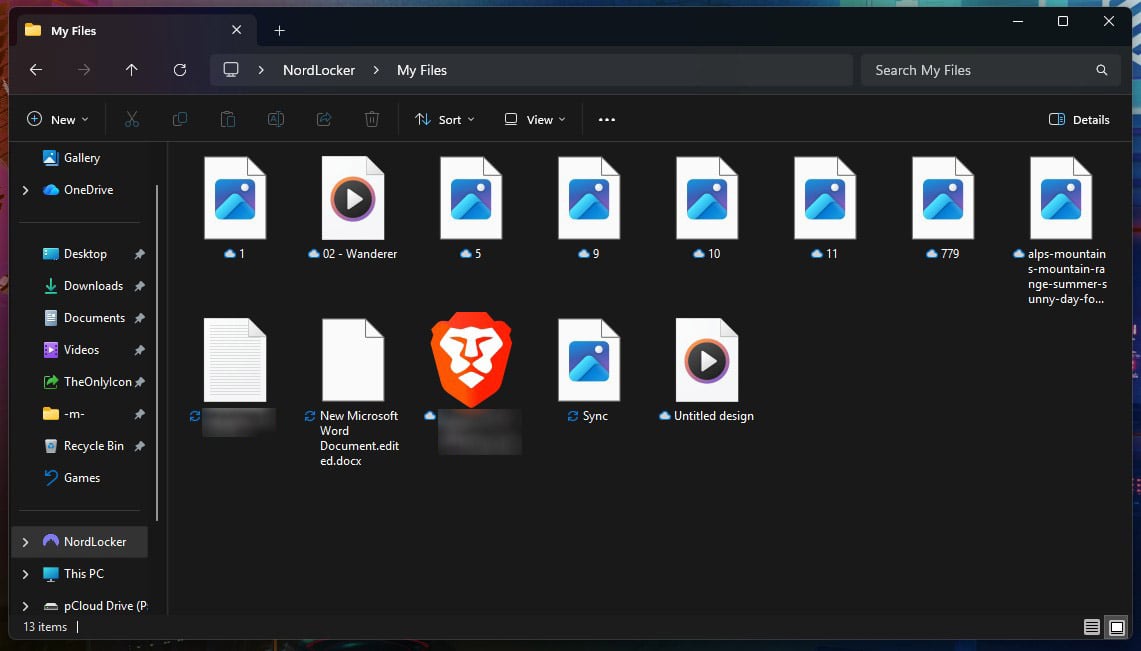The image size is (1141, 651).
Task: Click the navigation pane scrollbar
Action: (x=156, y=353)
